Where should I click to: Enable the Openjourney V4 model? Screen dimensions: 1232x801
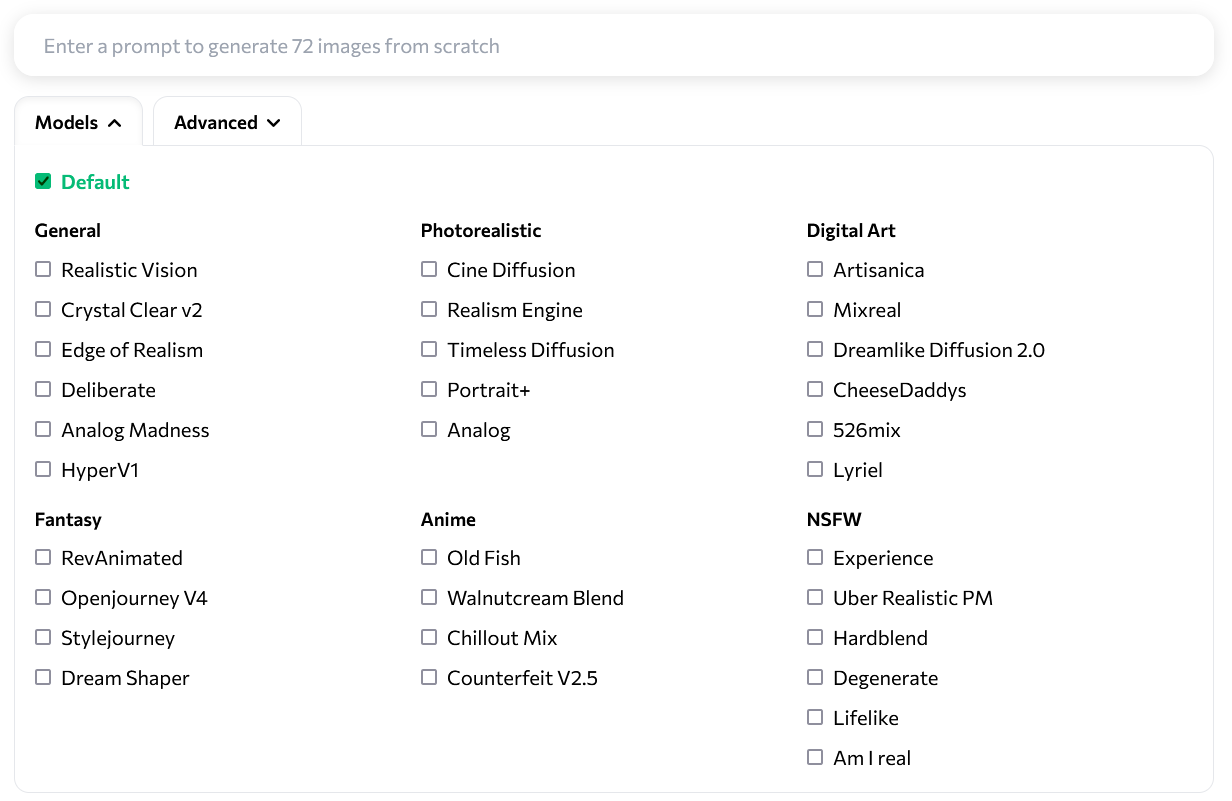click(43, 598)
